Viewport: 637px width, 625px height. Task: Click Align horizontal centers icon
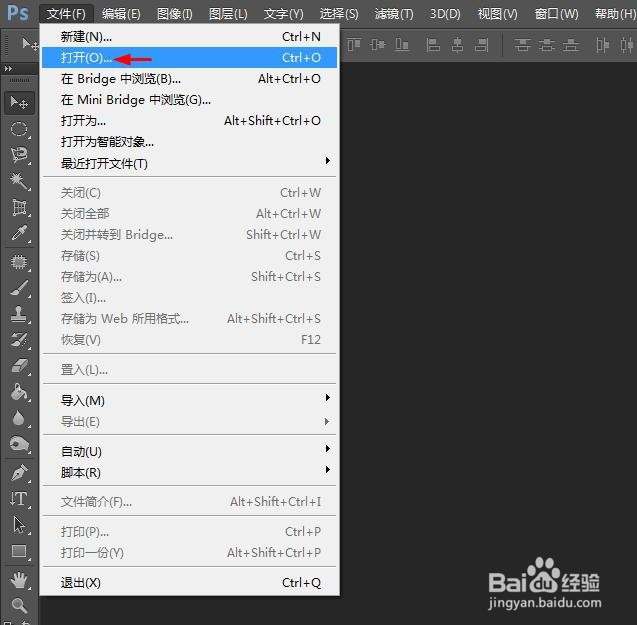[457, 44]
